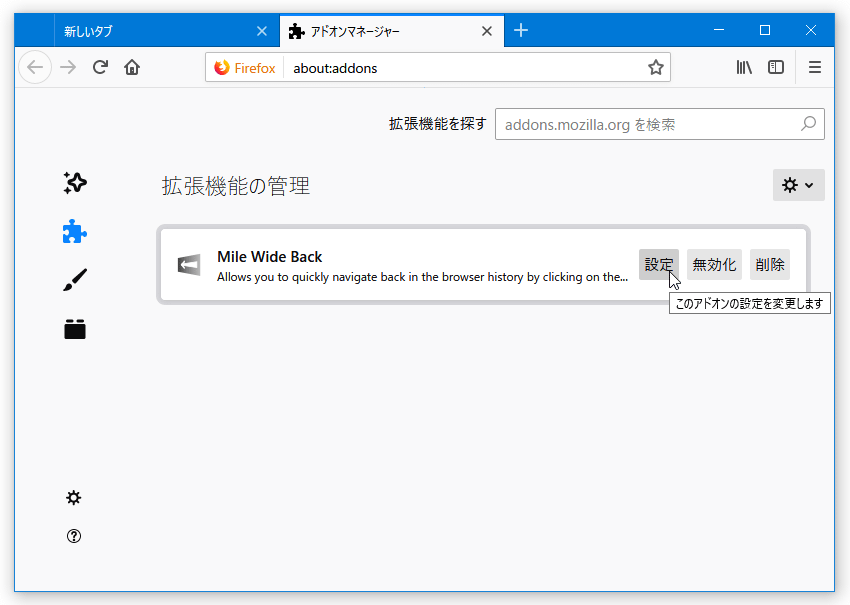Go back using the back arrow button
Viewport: 850px width, 605px height.
coord(35,67)
